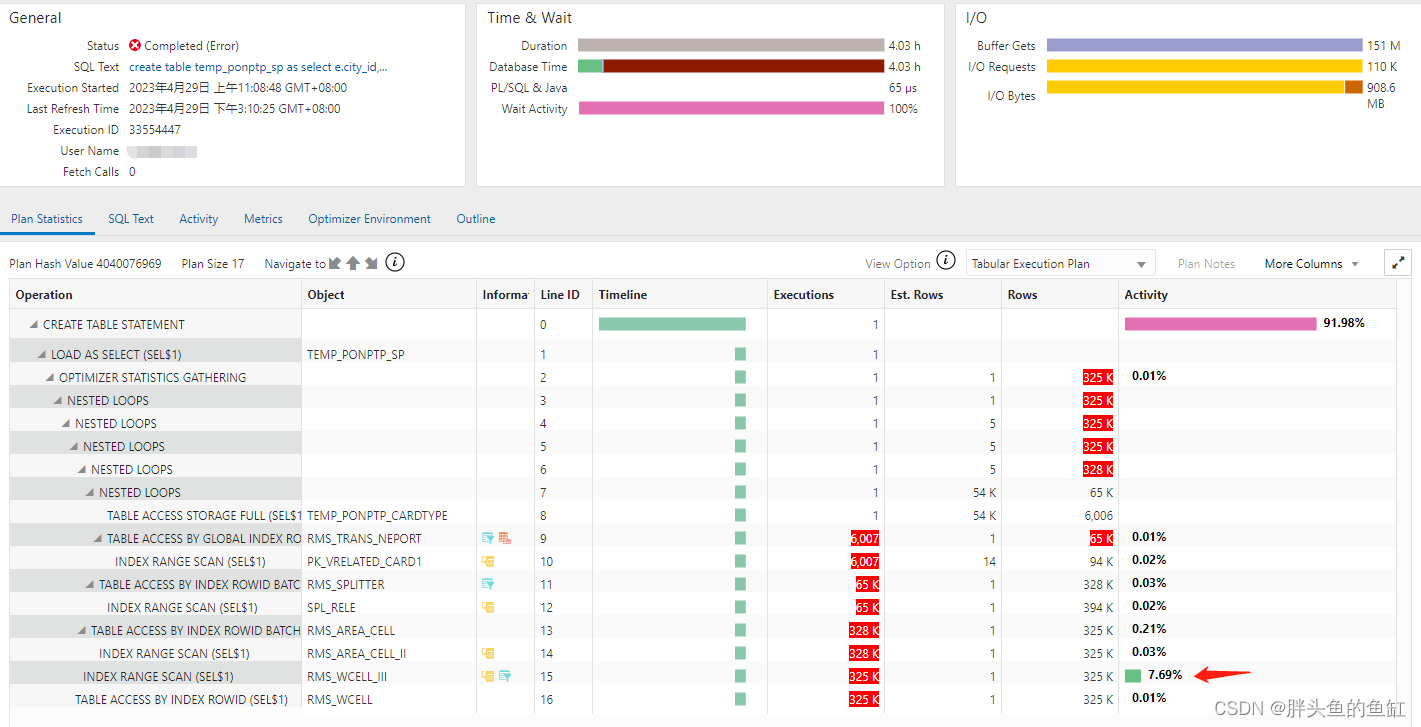1421x727 pixels.
Task: Select TABLE ACCESS BY INDEX ROWID row for RMS_WCELL
Action: coord(703,699)
